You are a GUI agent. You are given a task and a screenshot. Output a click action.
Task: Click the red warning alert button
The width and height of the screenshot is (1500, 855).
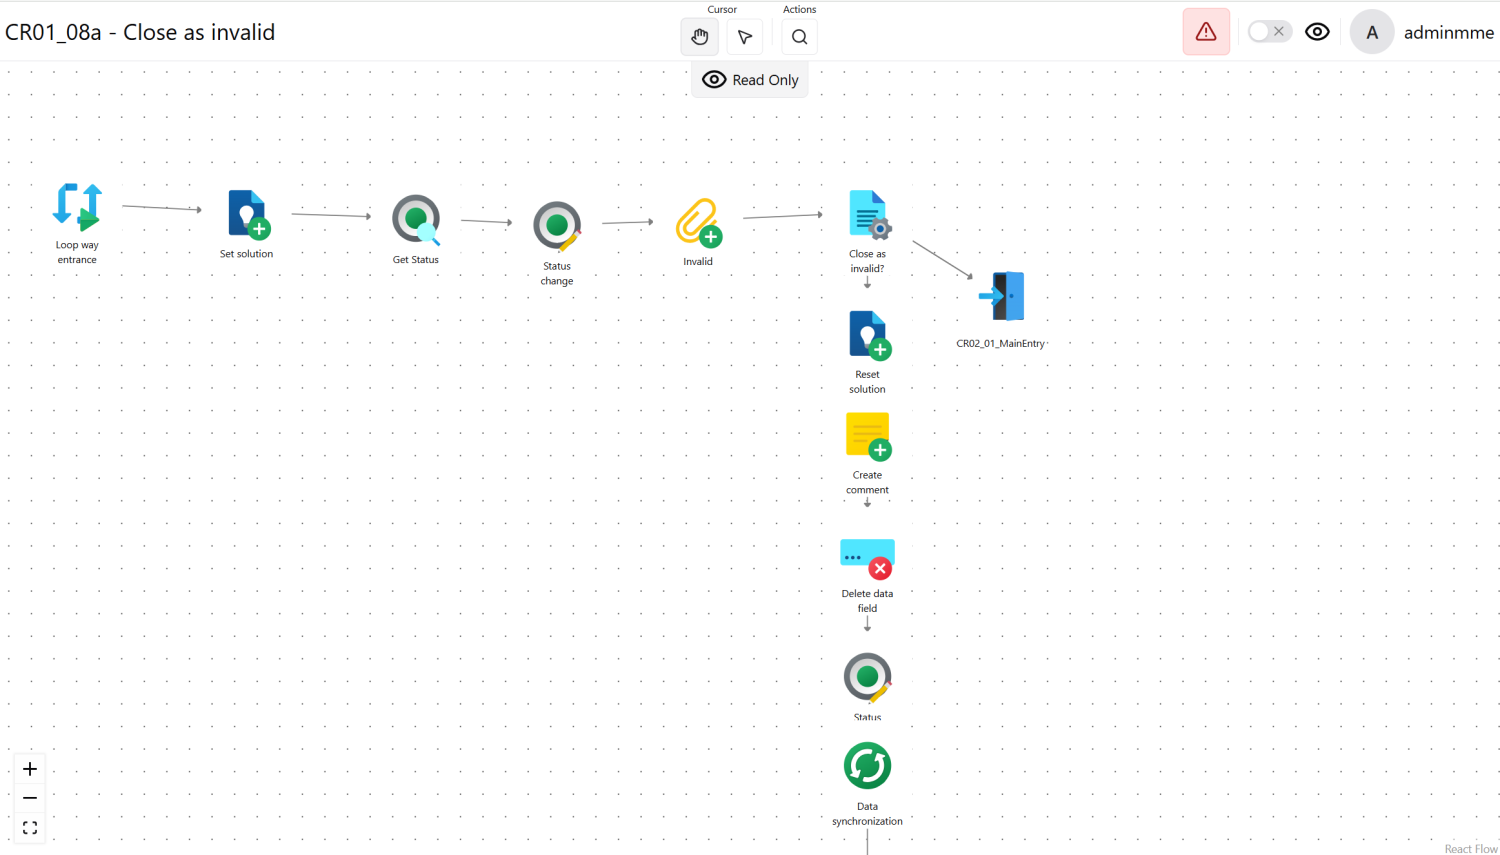[x=1206, y=32]
